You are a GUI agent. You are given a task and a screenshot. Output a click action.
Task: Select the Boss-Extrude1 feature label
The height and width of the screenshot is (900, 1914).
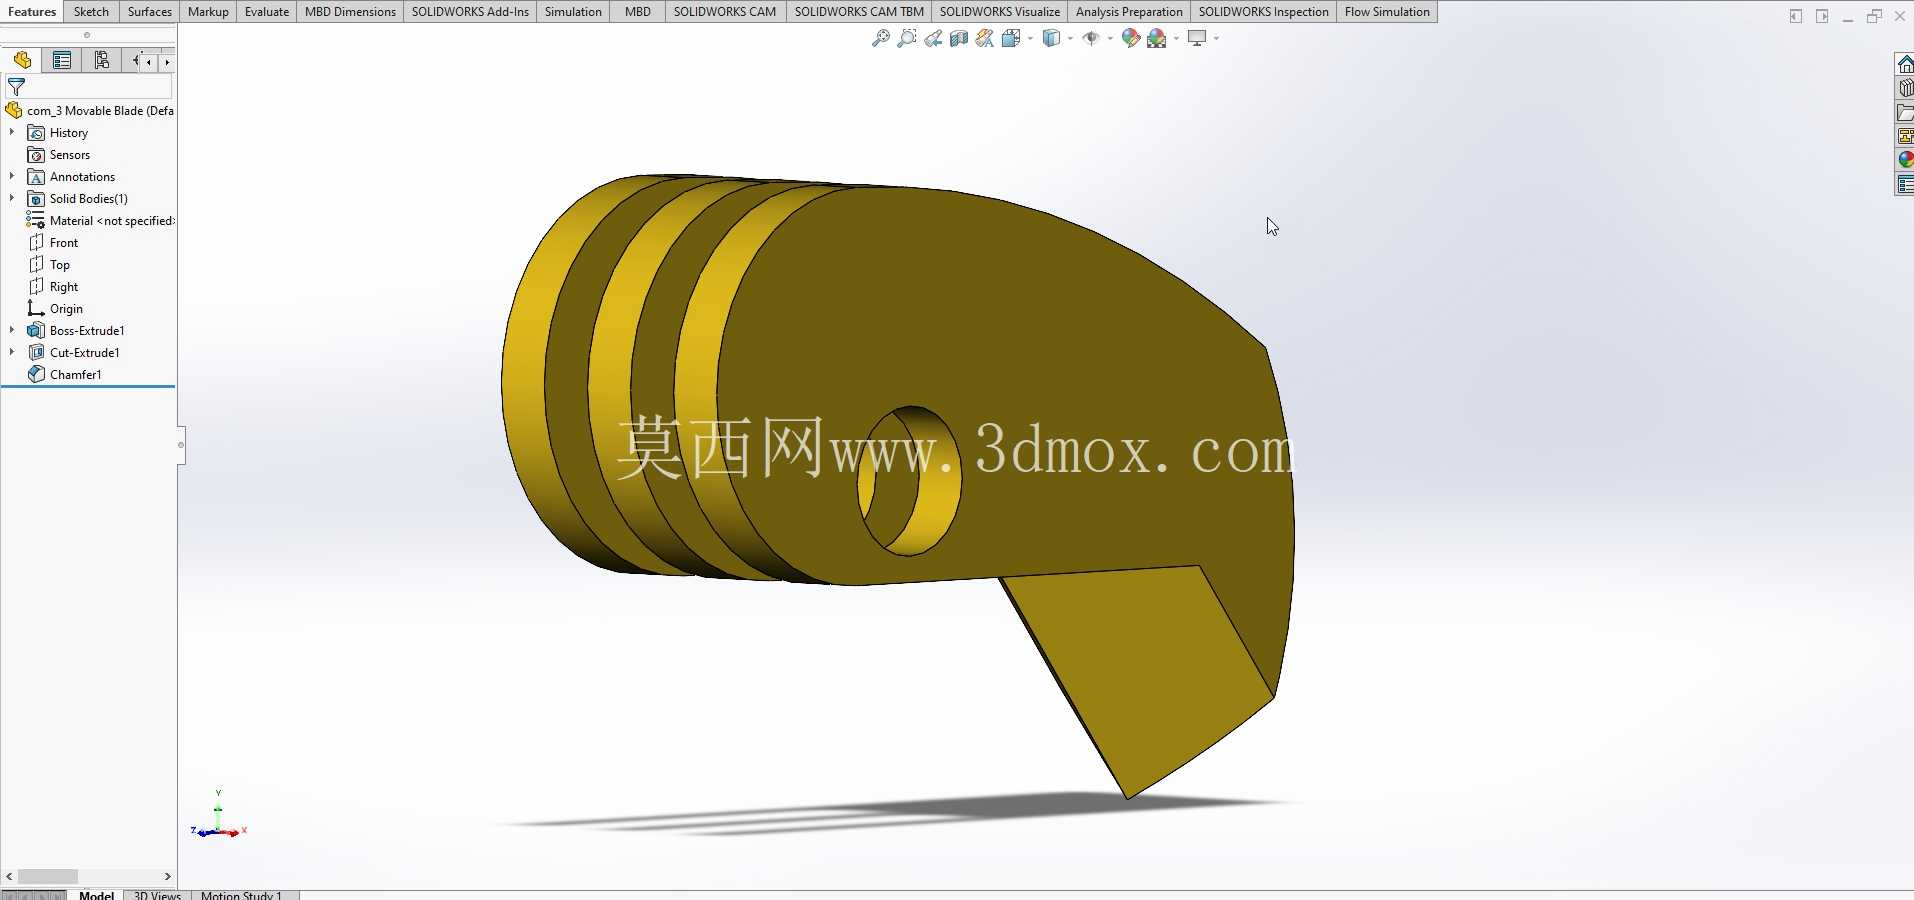pyautogui.click(x=87, y=331)
